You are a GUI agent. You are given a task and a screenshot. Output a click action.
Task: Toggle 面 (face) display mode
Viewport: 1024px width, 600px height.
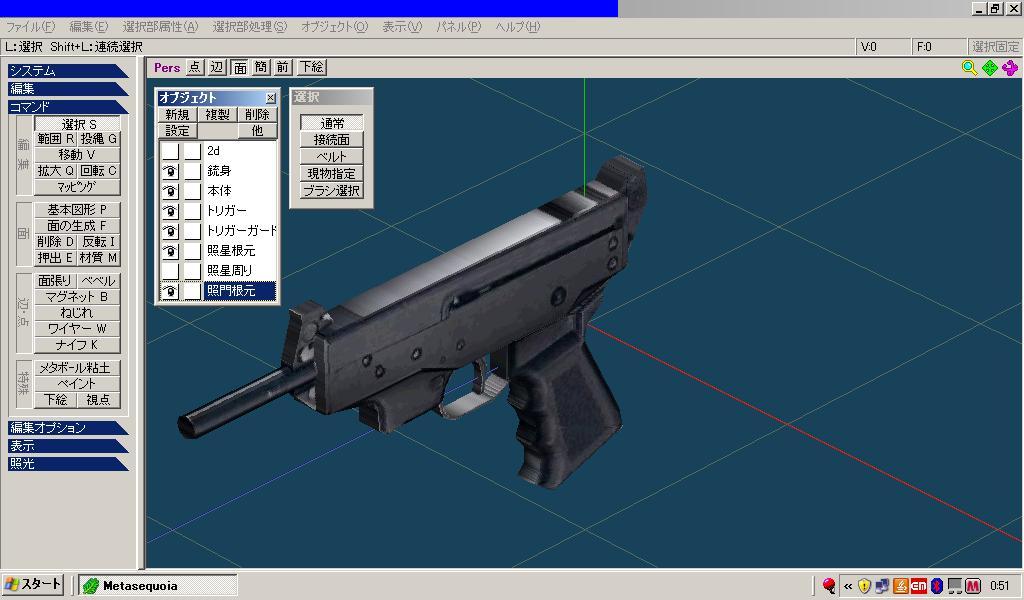coord(240,67)
